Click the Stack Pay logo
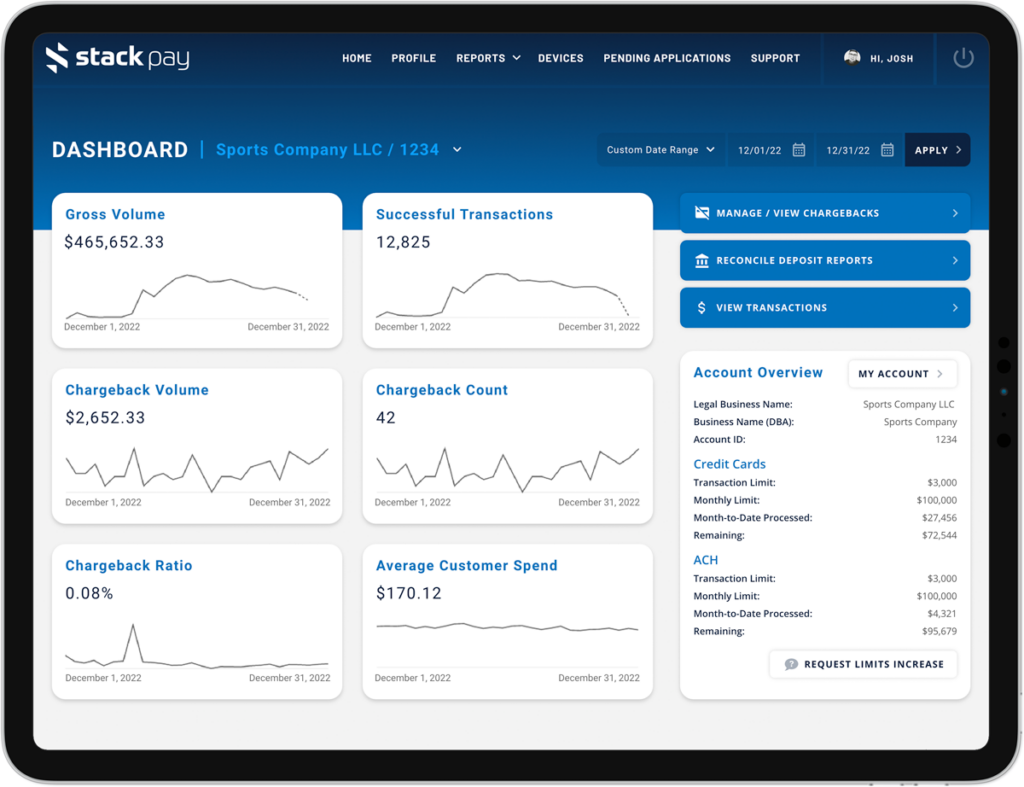Image resolution: width=1024 pixels, height=787 pixels. click(x=117, y=58)
